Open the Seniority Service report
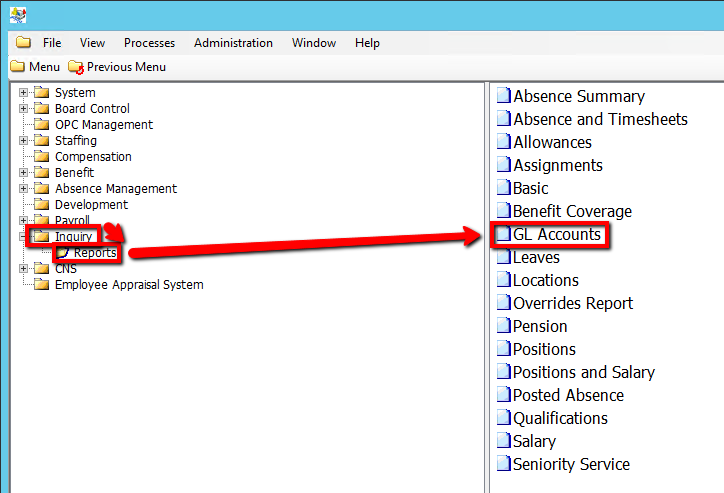Image resolution: width=724 pixels, height=493 pixels. (x=571, y=465)
